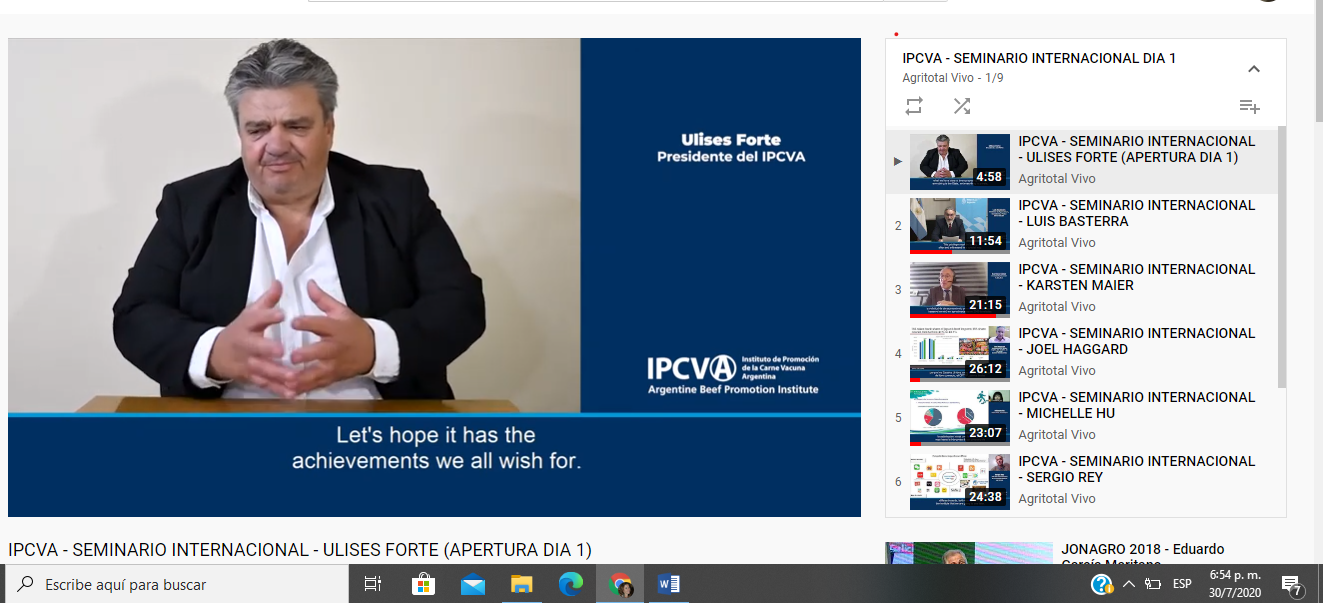This screenshot has width=1323, height=603.
Task: Click the save playlist icon
Action: tap(1249, 106)
